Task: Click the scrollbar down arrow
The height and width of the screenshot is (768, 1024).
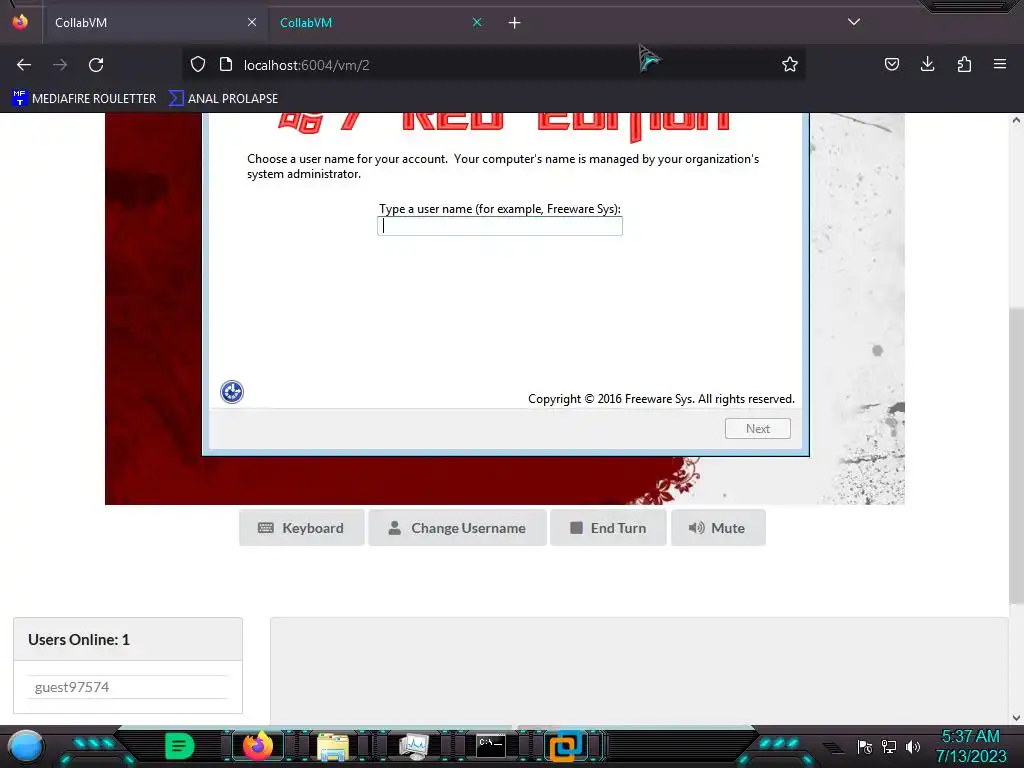Action: click(x=1016, y=718)
